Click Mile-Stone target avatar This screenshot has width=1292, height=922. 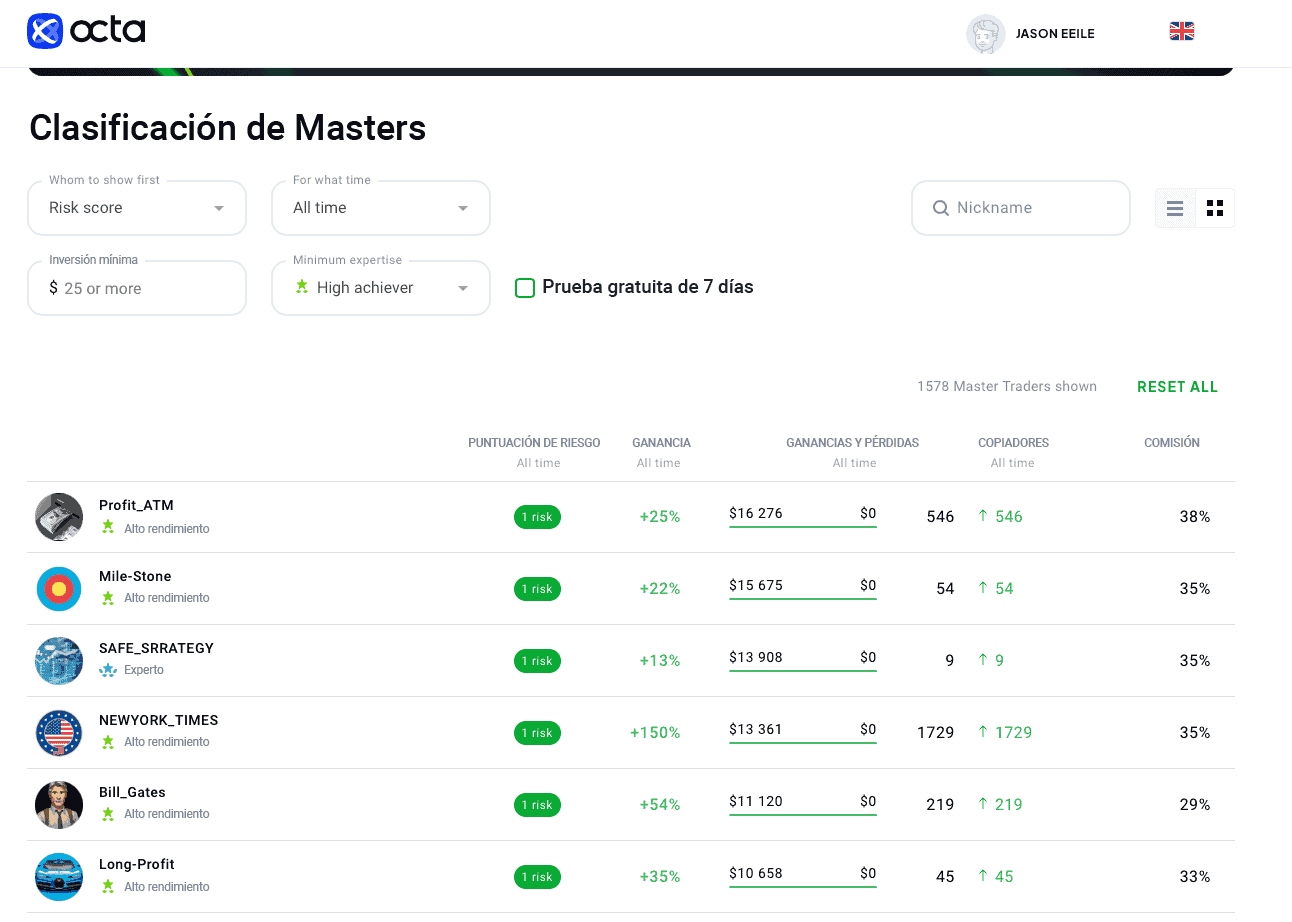coord(59,589)
